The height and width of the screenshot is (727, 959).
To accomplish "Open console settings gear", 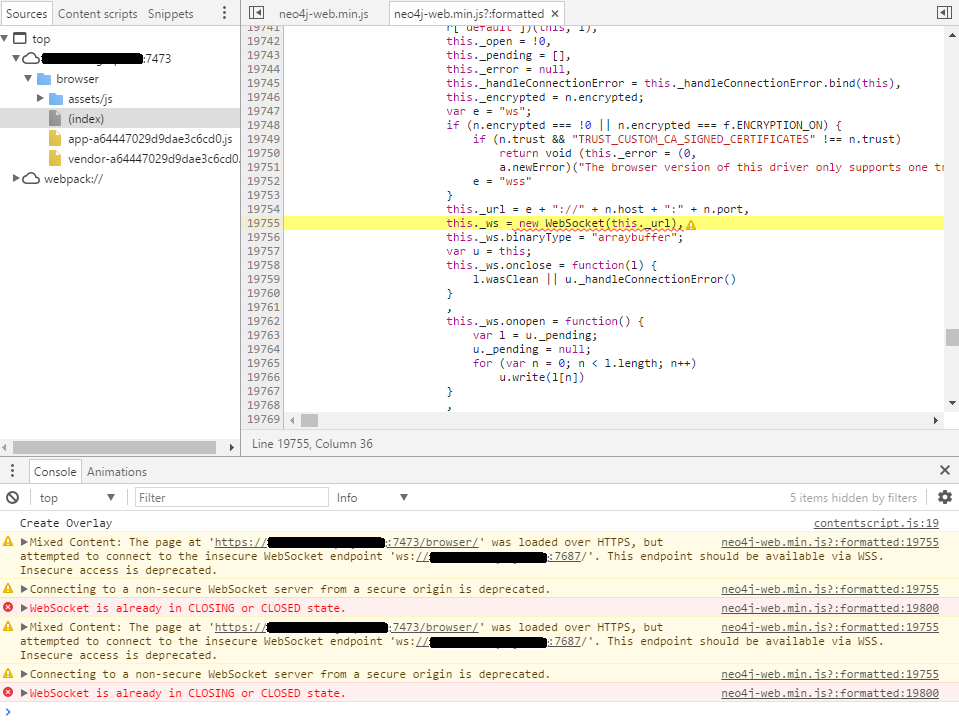I will click(944, 497).
